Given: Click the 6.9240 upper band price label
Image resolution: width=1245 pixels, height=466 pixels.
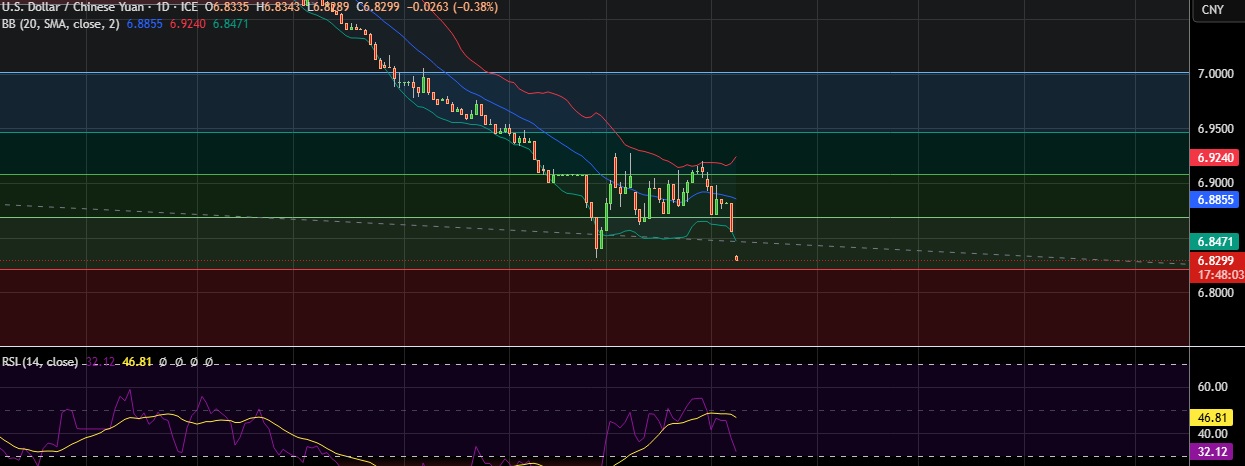Looking at the screenshot, I should pos(1213,158).
